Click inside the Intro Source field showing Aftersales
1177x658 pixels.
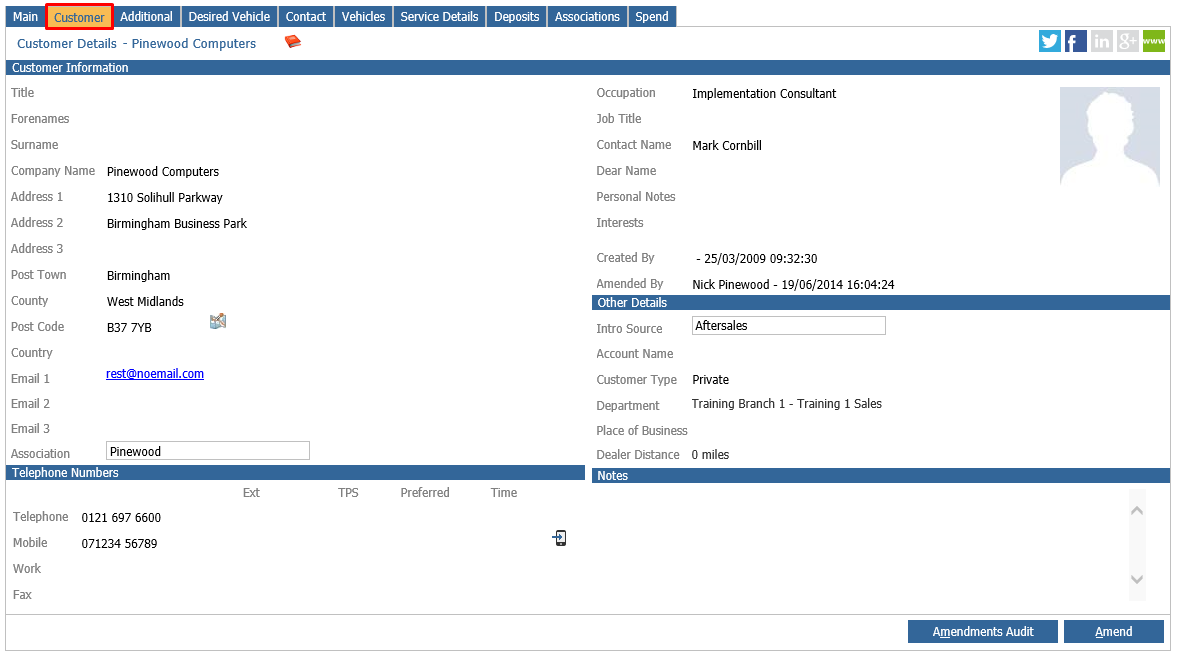point(788,325)
